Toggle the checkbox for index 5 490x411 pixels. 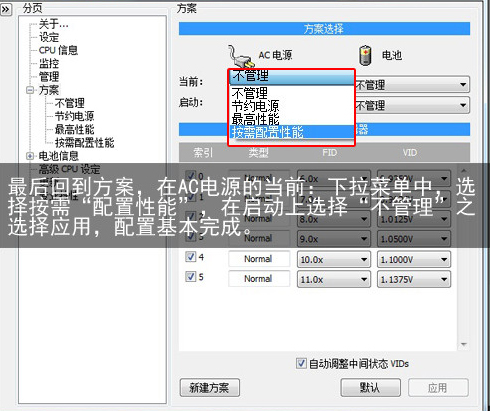tap(190, 276)
